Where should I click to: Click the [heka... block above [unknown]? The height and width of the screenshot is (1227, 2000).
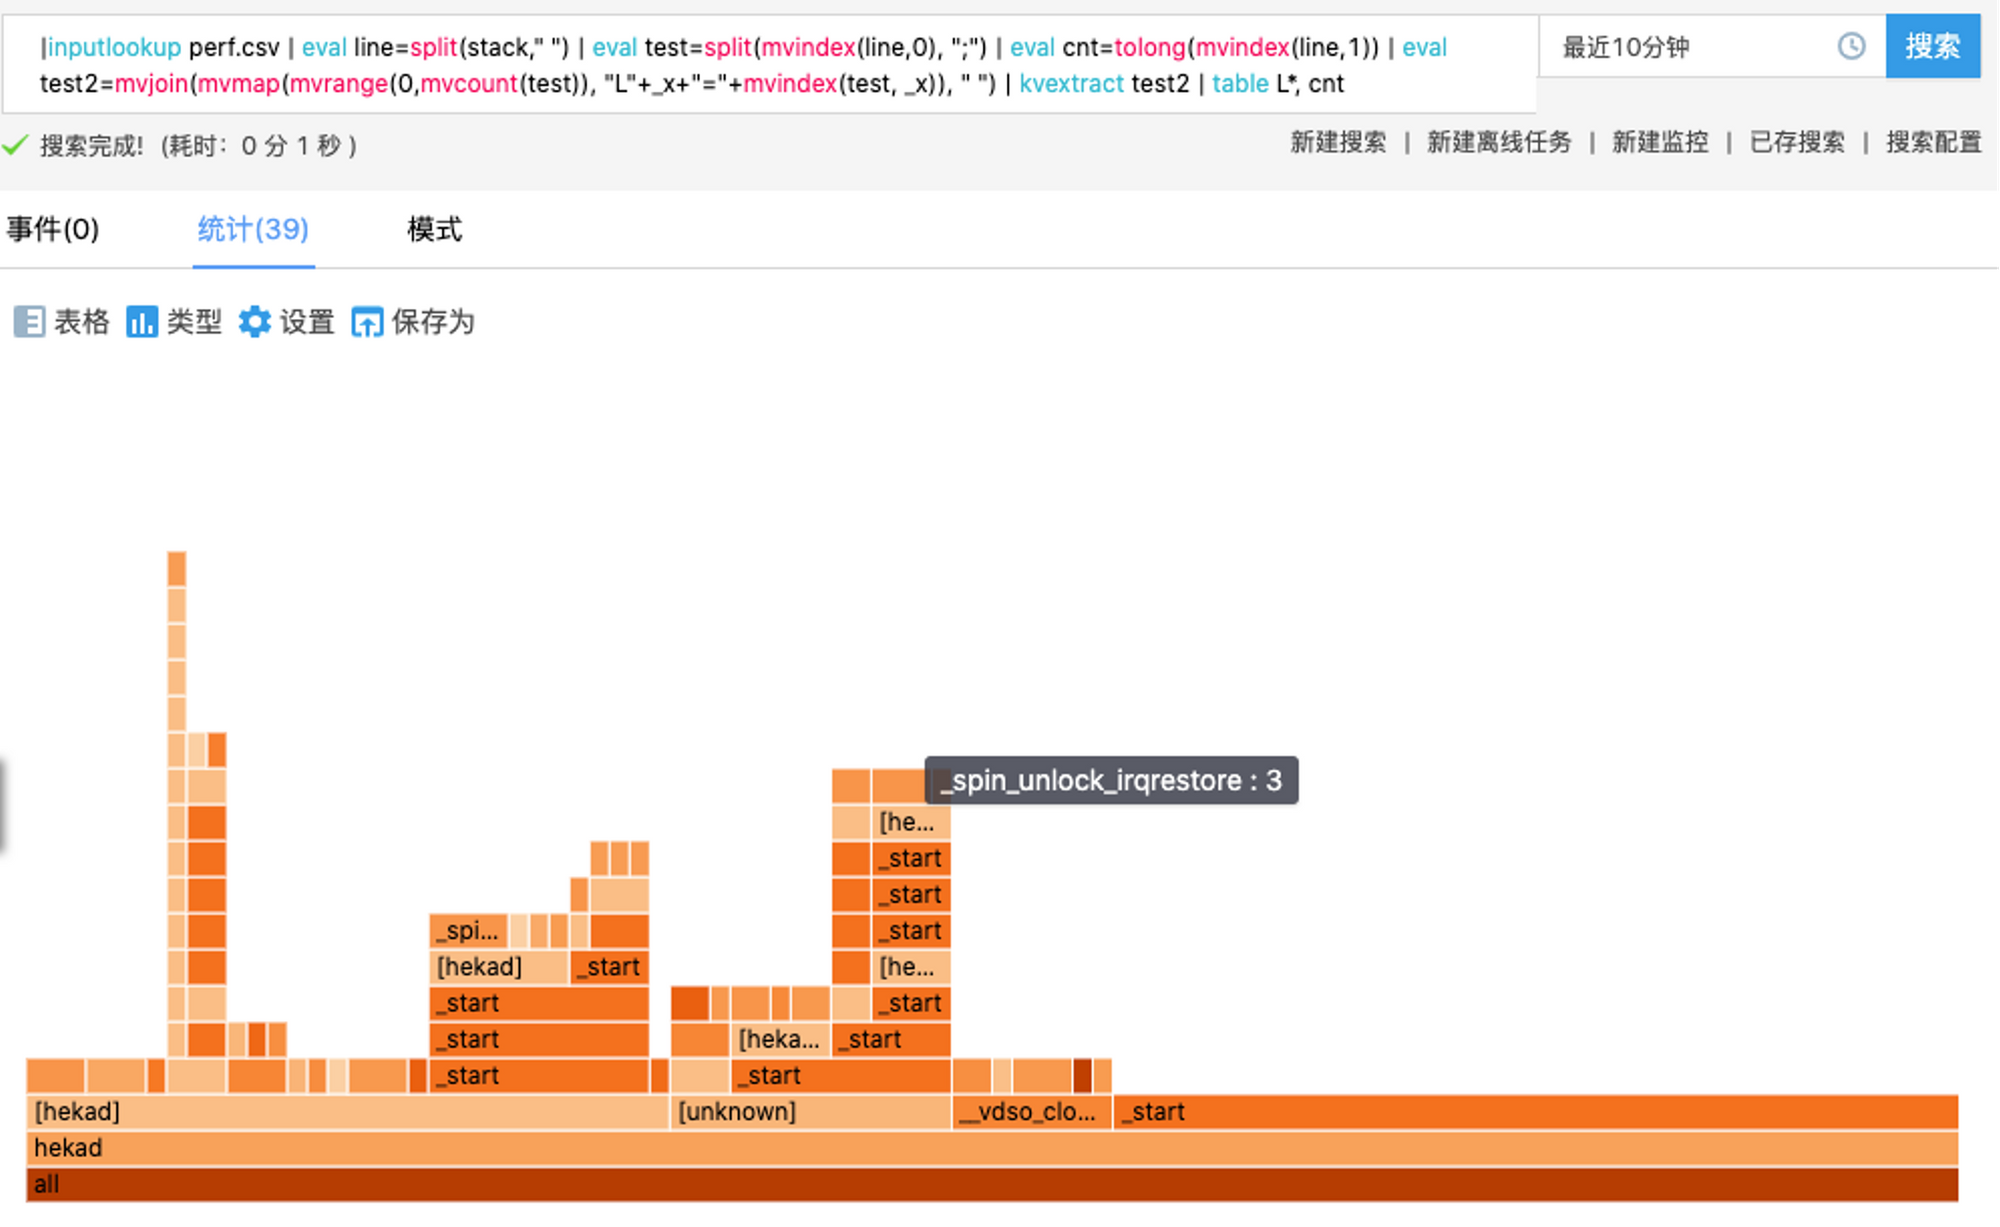pos(780,1040)
